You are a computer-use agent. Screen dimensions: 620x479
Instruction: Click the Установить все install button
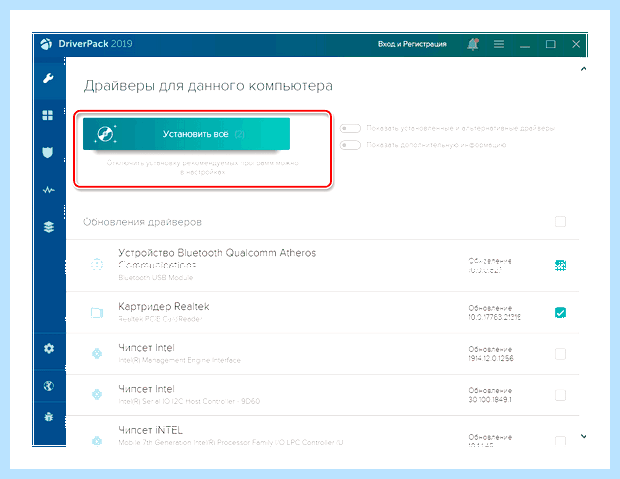(x=186, y=134)
